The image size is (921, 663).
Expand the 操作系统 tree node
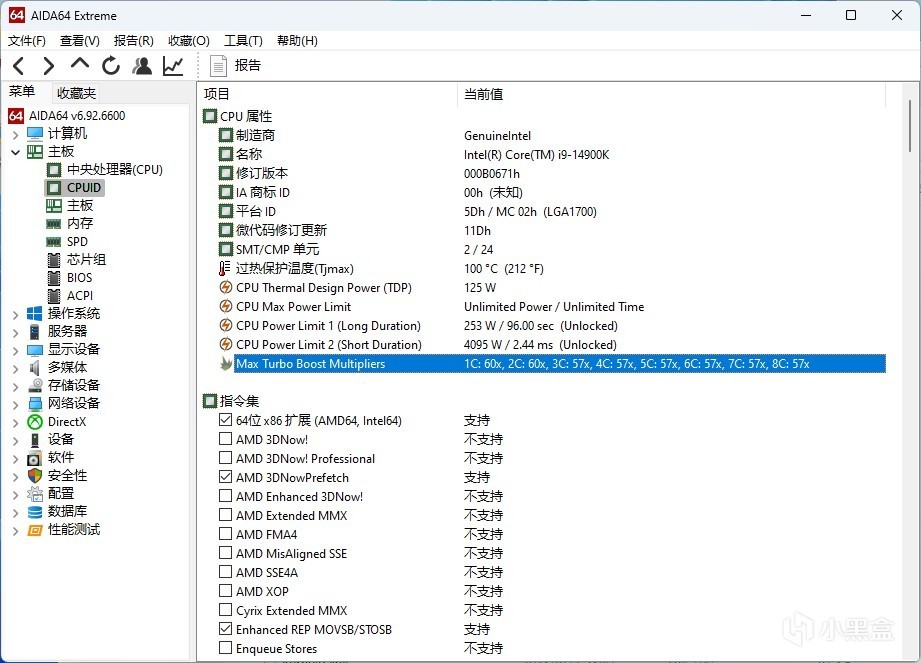[16, 315]
